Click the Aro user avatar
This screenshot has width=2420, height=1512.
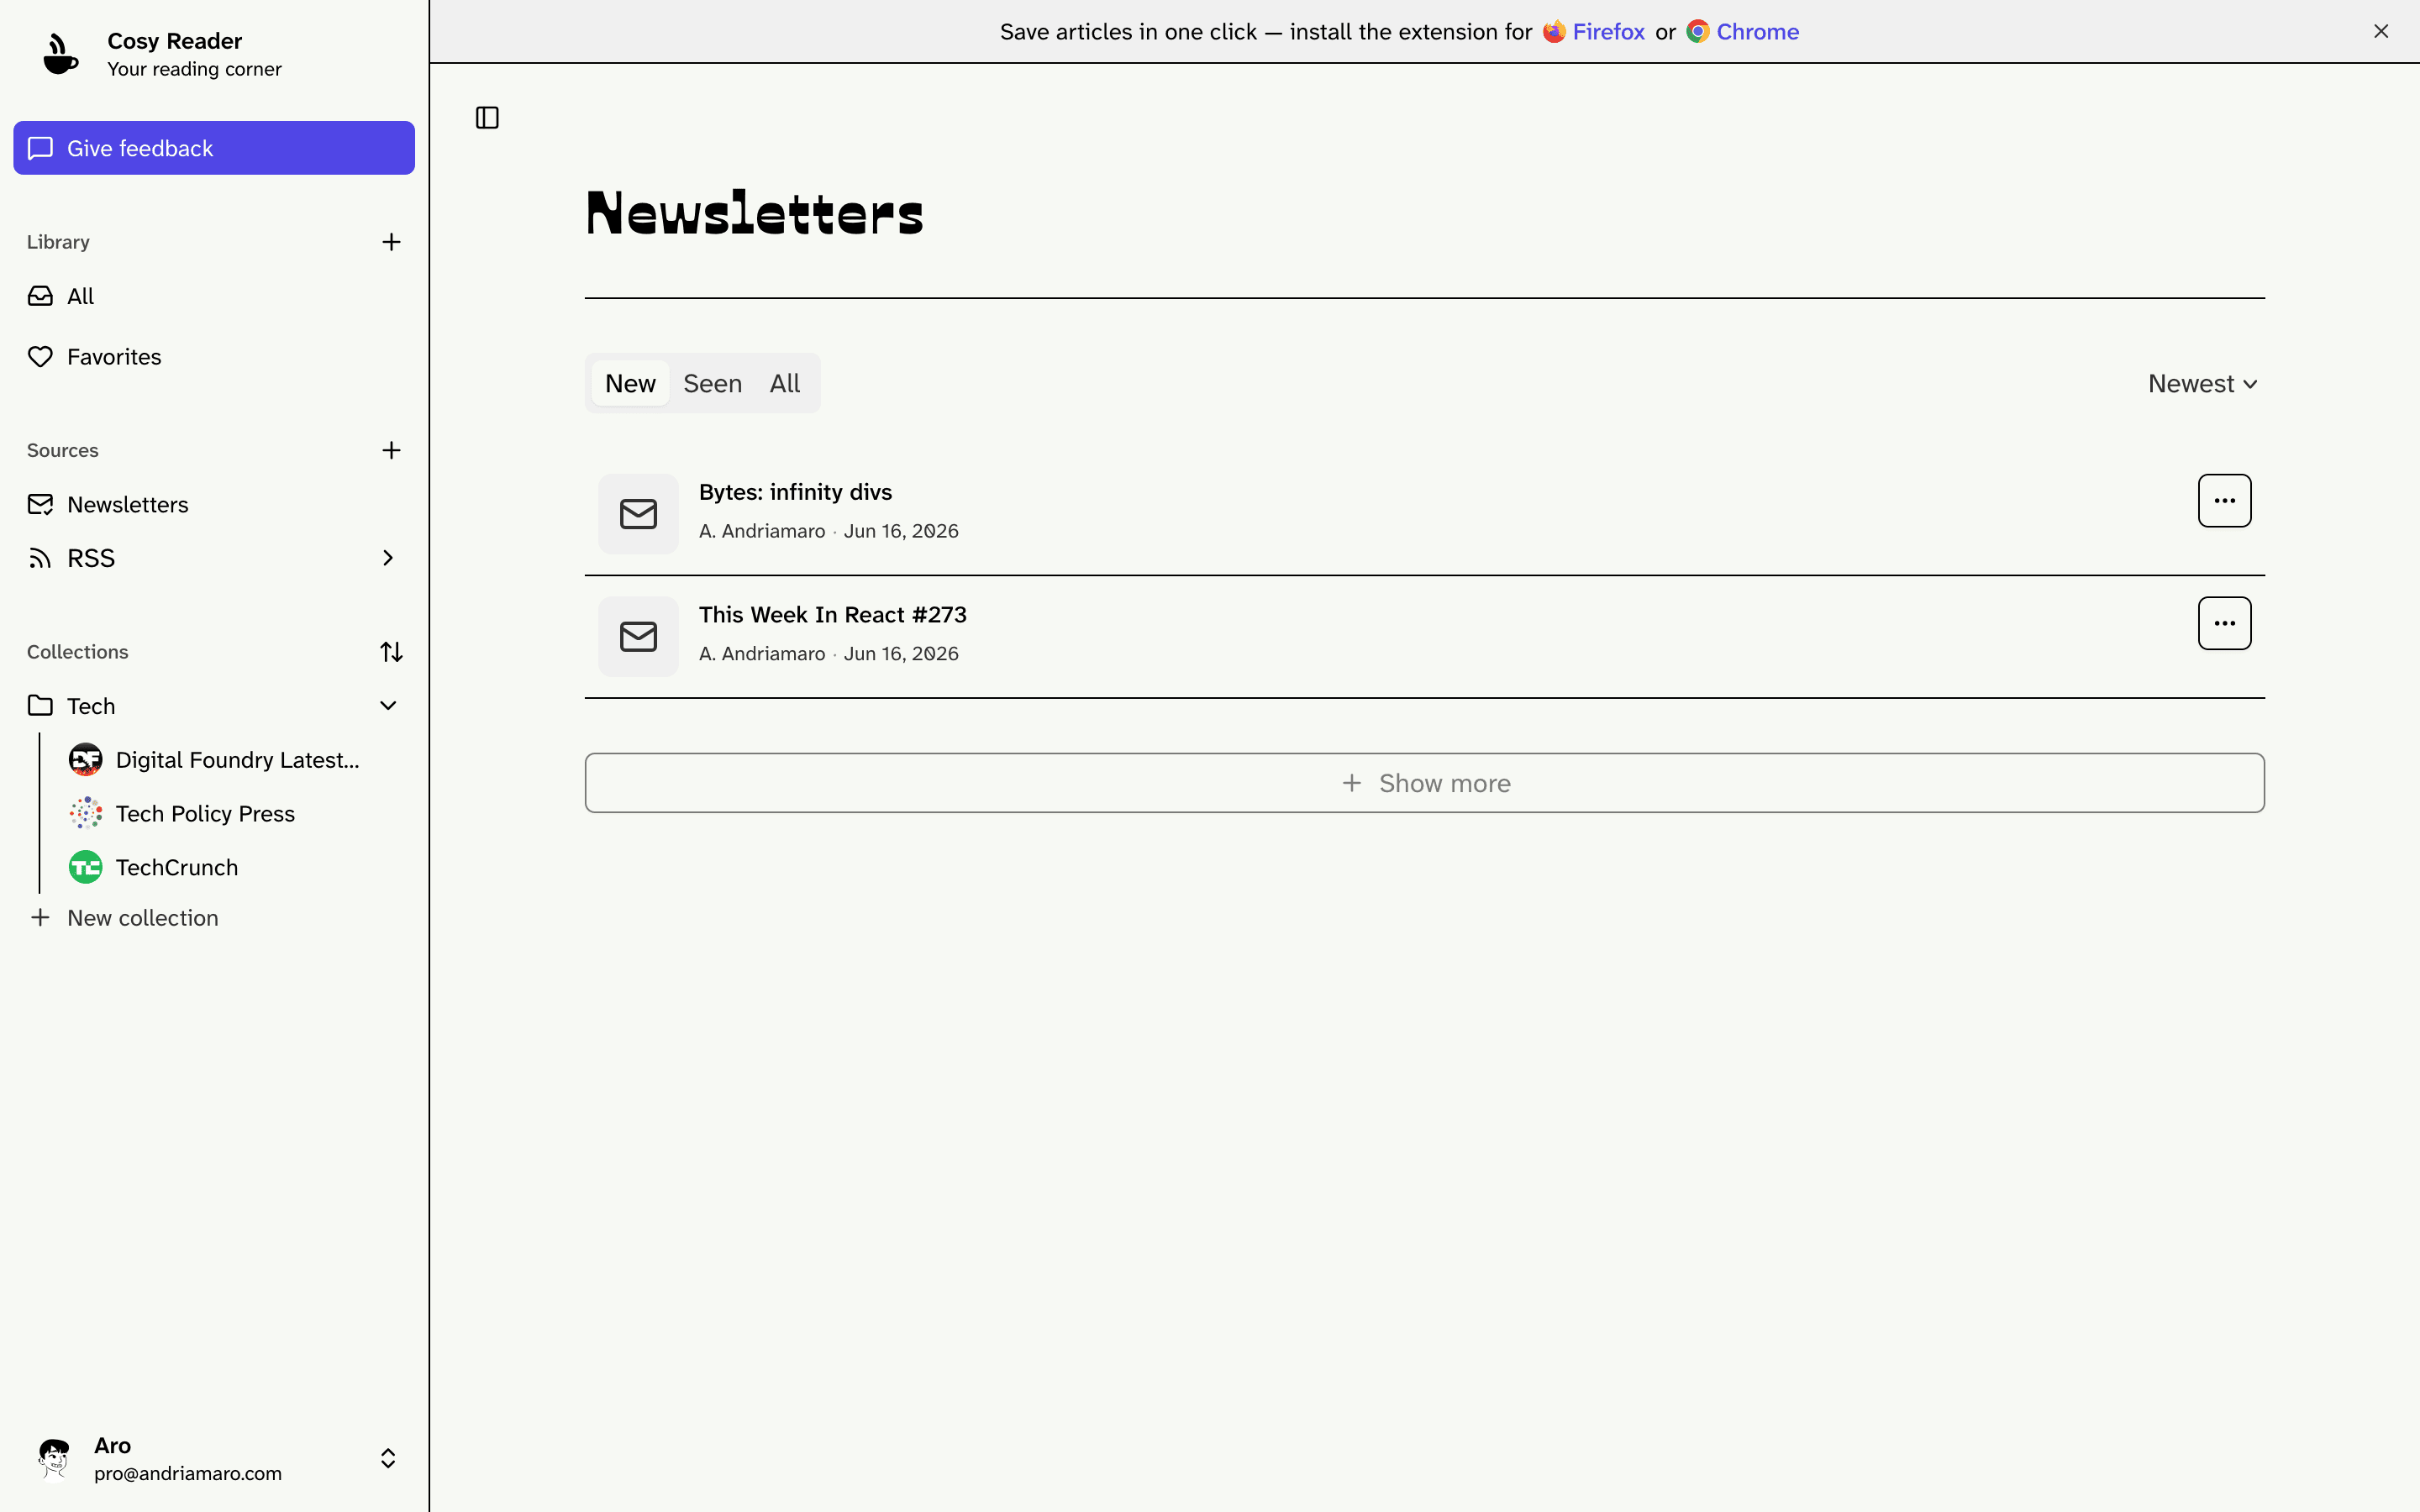[54, 1458]
